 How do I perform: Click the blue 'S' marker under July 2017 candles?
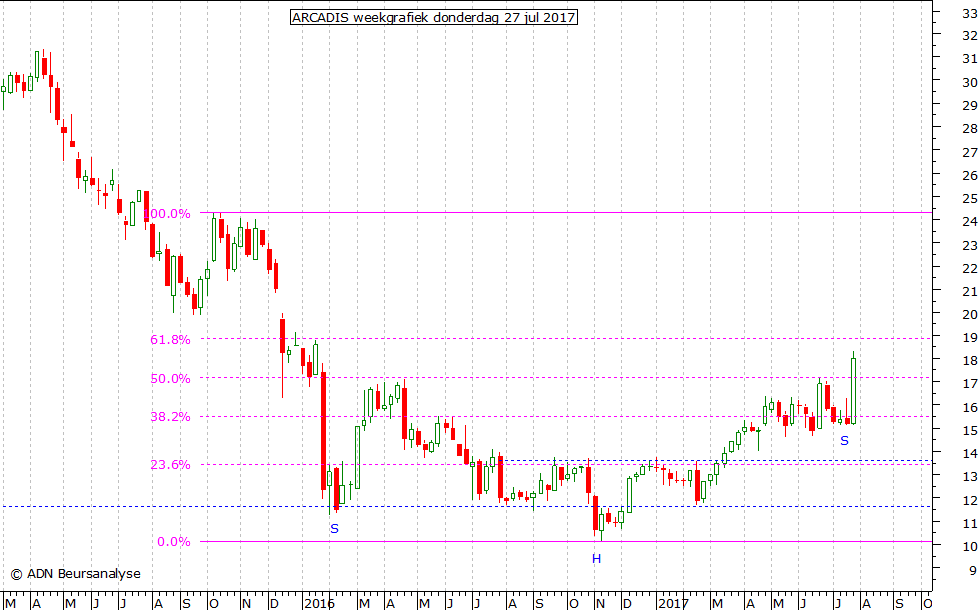[x=844, y=441]
